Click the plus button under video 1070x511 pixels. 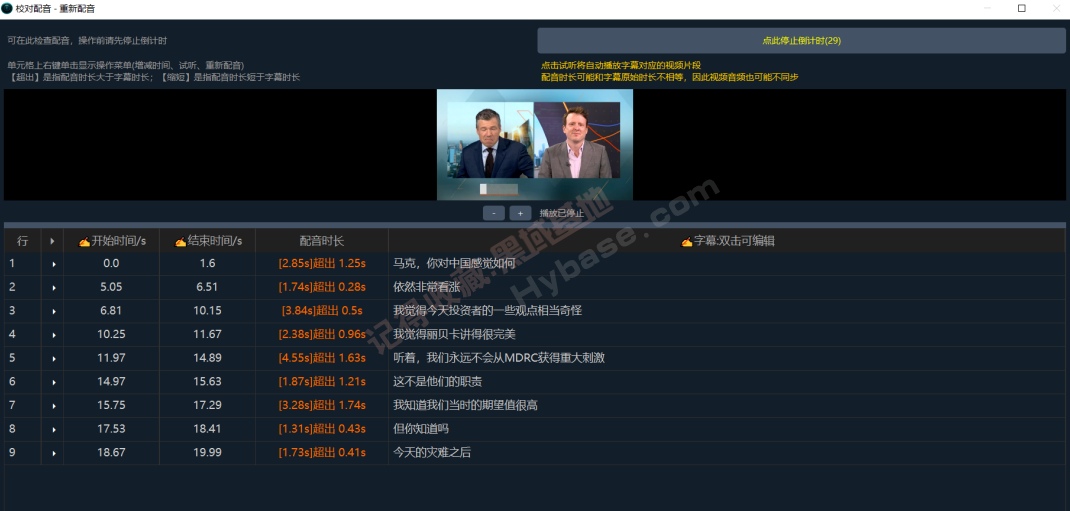pyautogui.click(x=520, y=213)
